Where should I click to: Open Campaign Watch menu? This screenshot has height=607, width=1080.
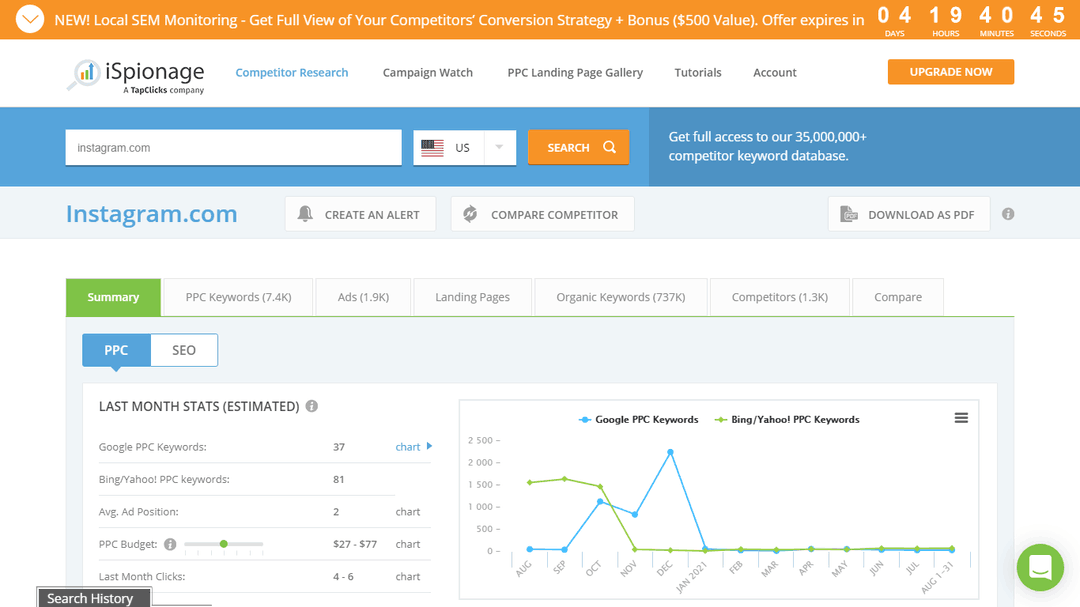428,72
